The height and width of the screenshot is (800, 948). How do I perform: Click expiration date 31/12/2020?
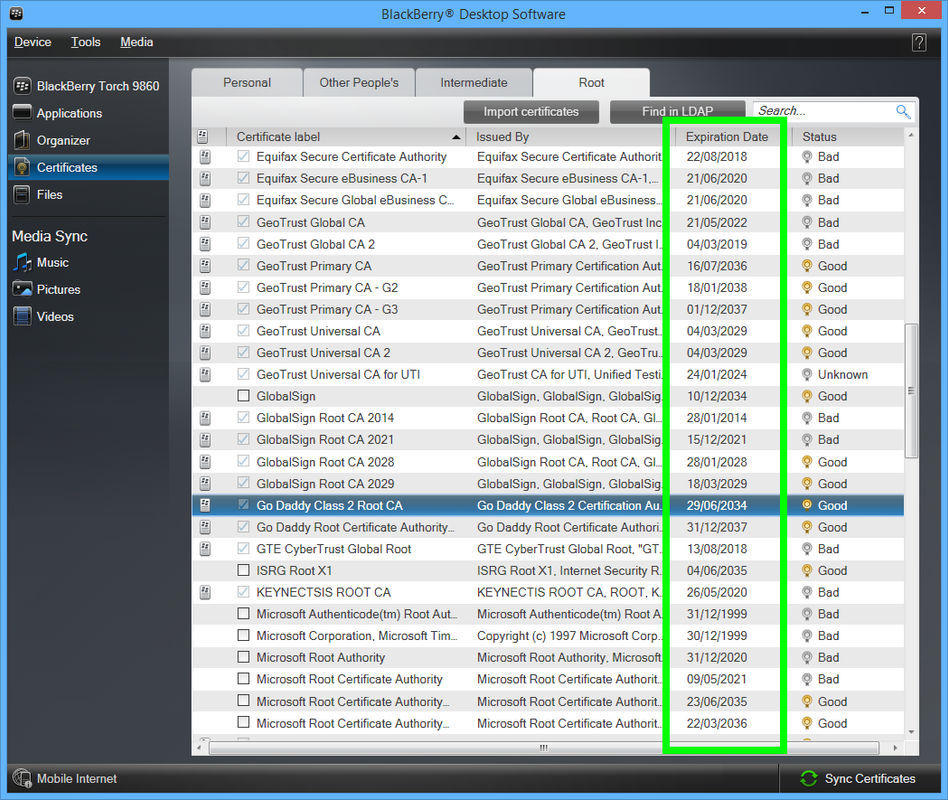point(716,657)
